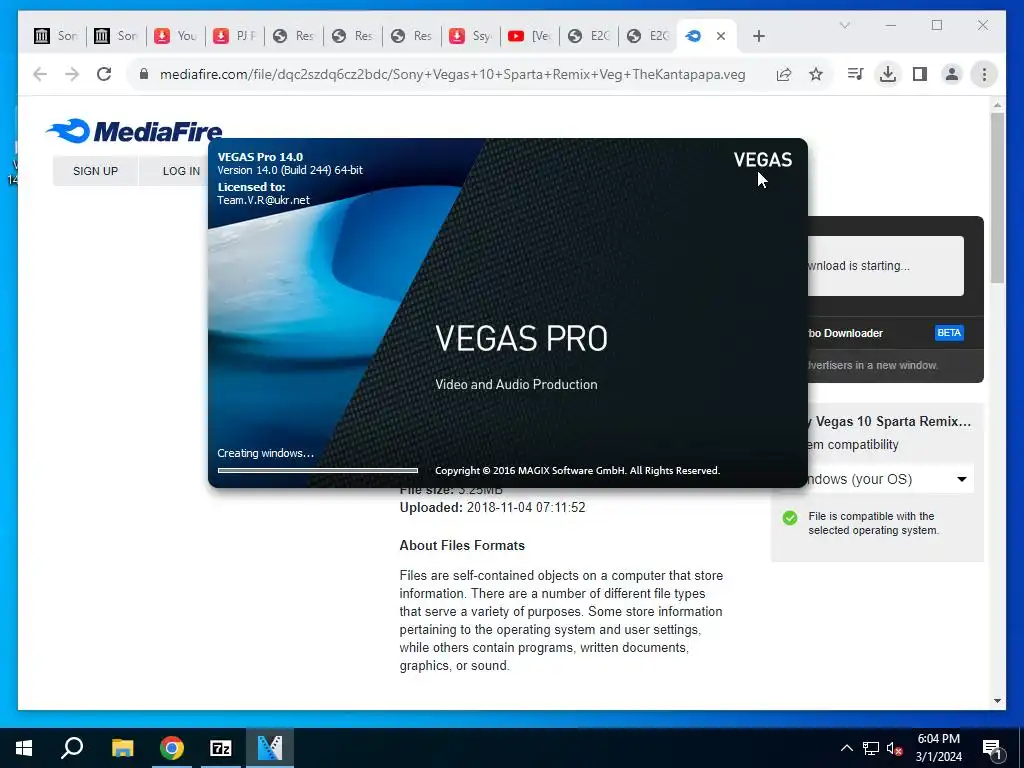Show hidden system tray icons
The height and width of the screenshot is (768, 1024).
pyautogui.click(x=846, y=748)
